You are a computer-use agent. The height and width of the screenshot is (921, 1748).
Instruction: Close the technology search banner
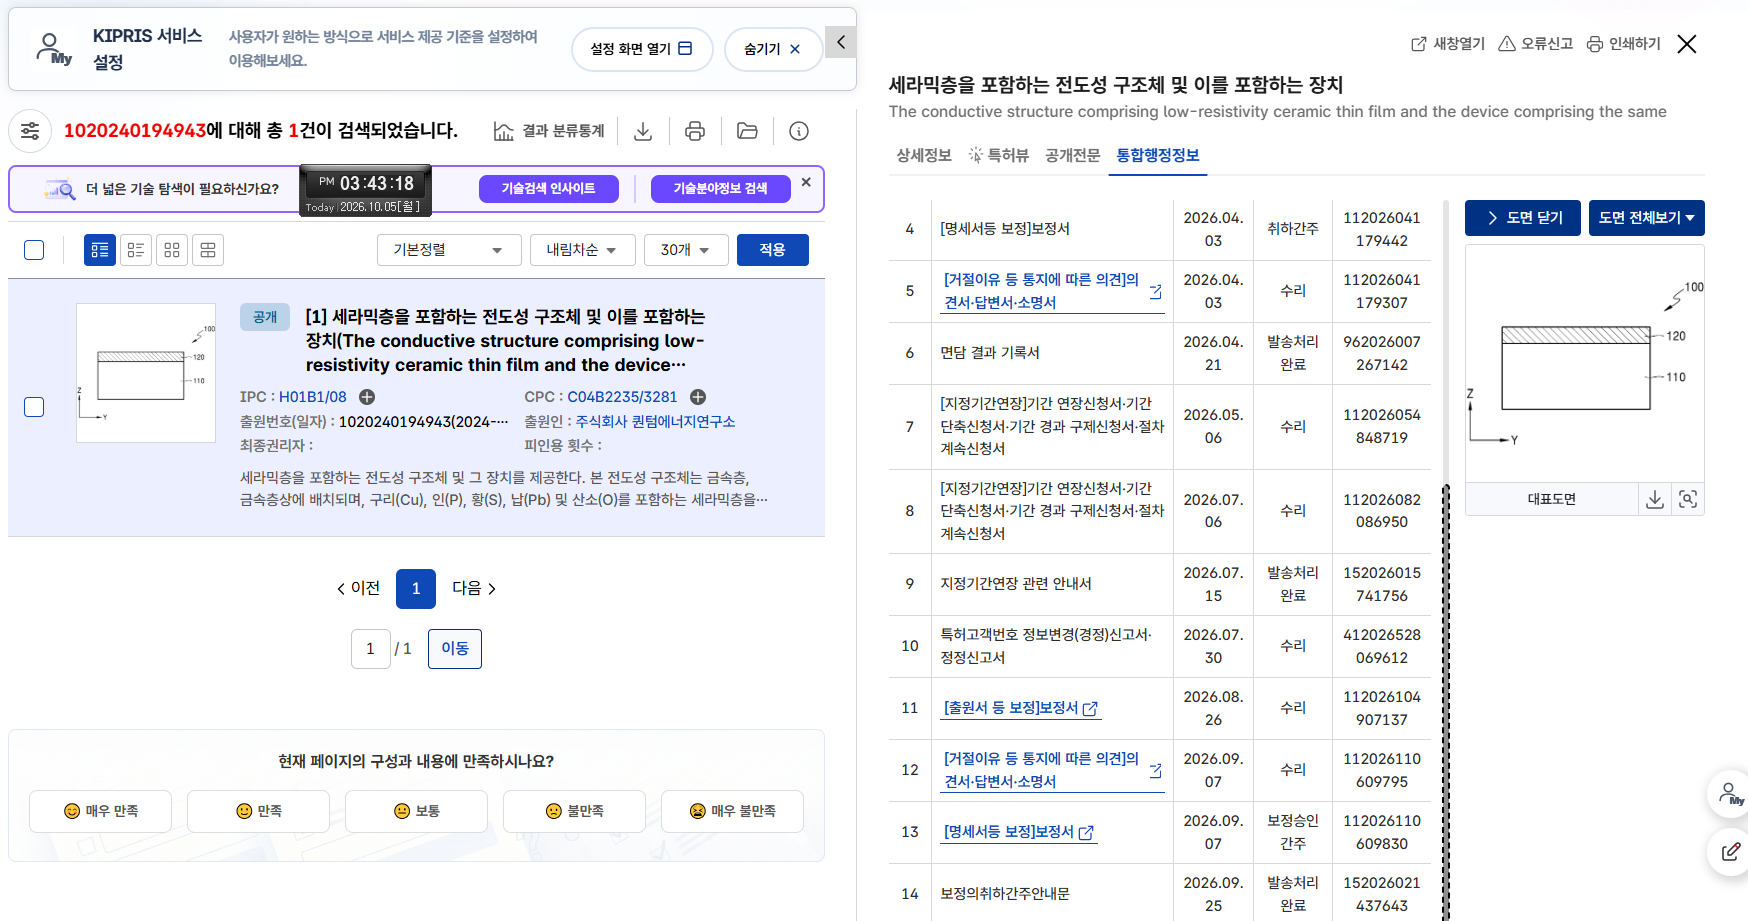click(806, 182)
